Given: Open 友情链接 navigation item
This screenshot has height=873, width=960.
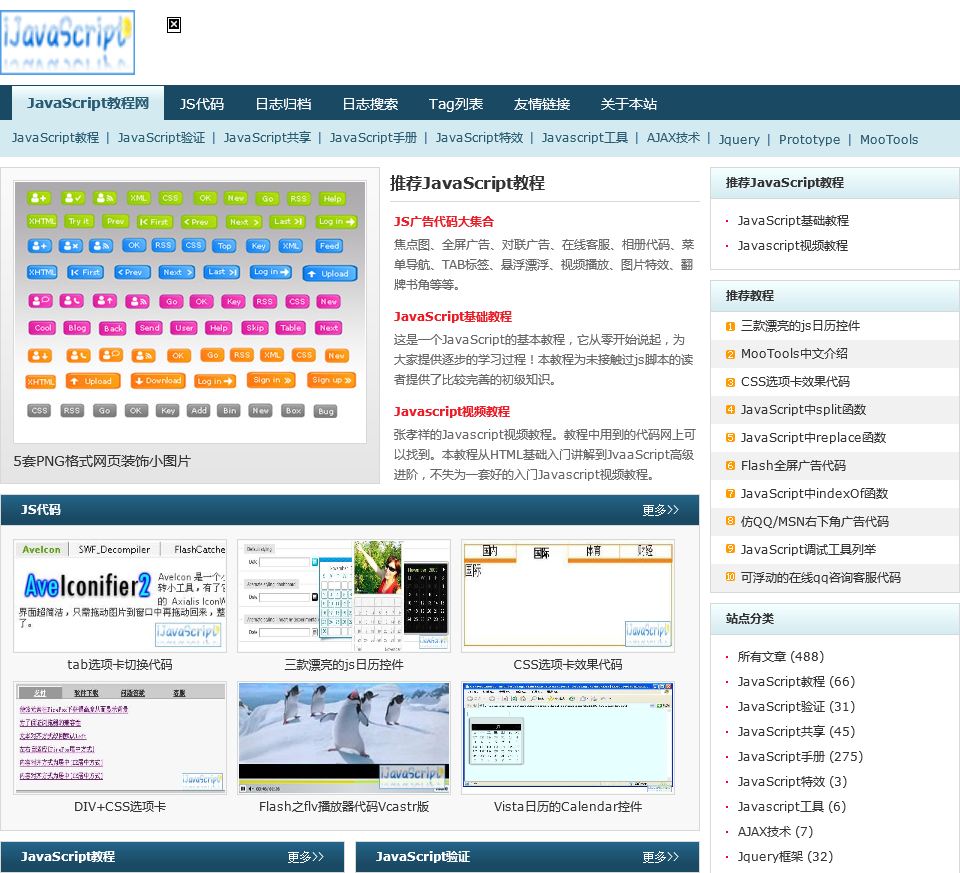Looking at the screenshot, I should coord(542,104).
